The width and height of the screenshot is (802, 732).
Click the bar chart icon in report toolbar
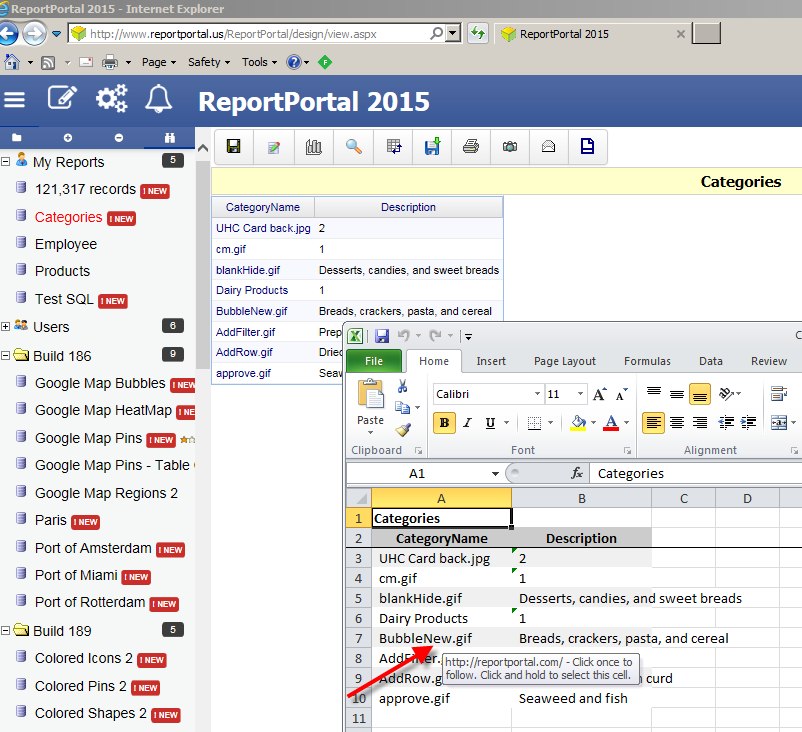point(314,147)
